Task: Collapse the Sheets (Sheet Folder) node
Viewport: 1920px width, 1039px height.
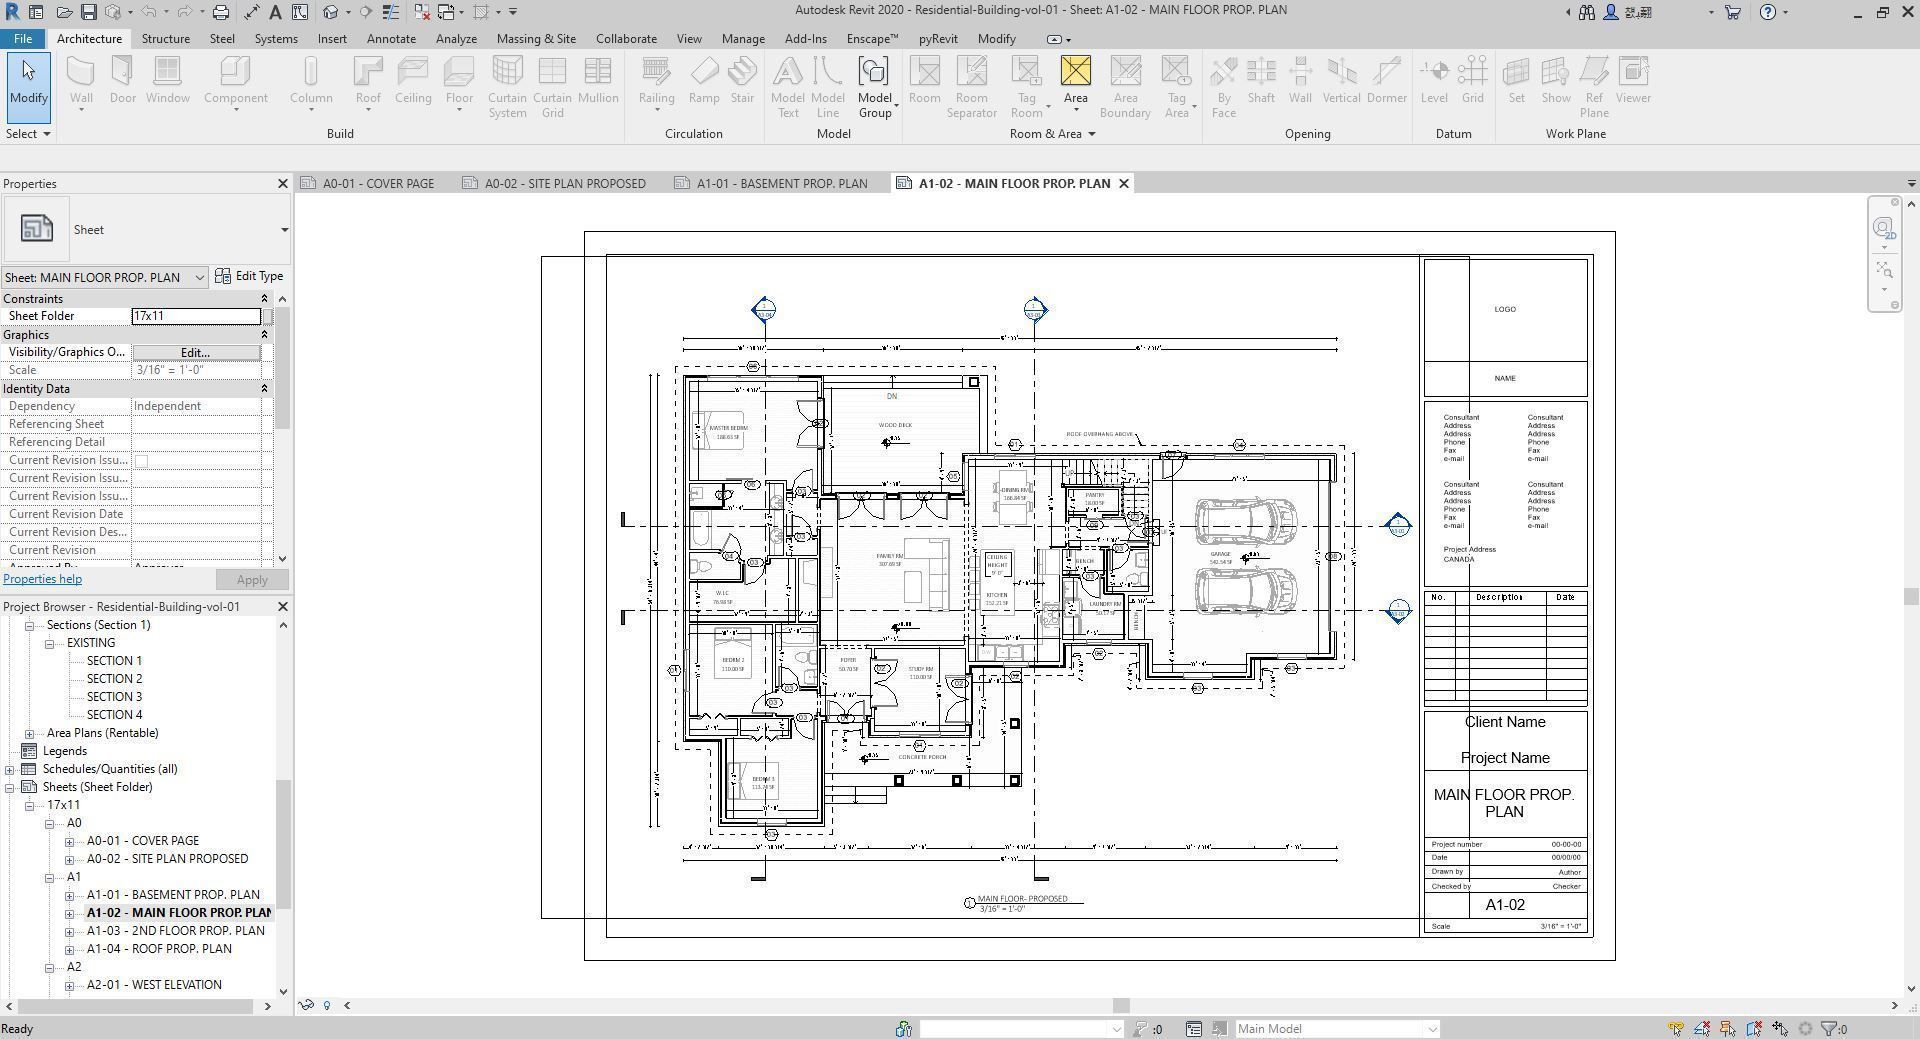Action: tap(9, 787)
